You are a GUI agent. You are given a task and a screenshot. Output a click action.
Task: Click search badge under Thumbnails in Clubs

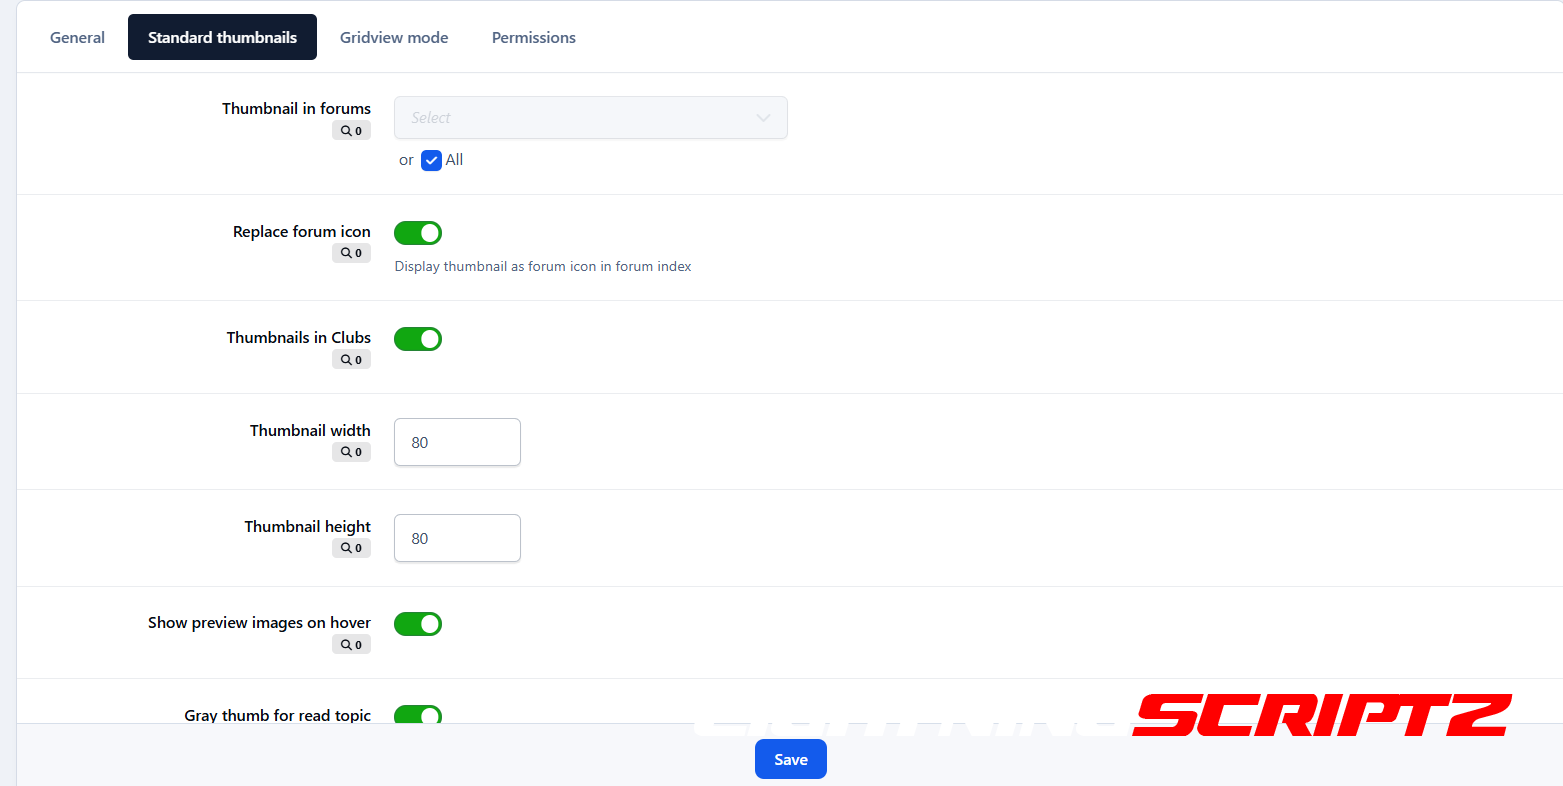351,360
